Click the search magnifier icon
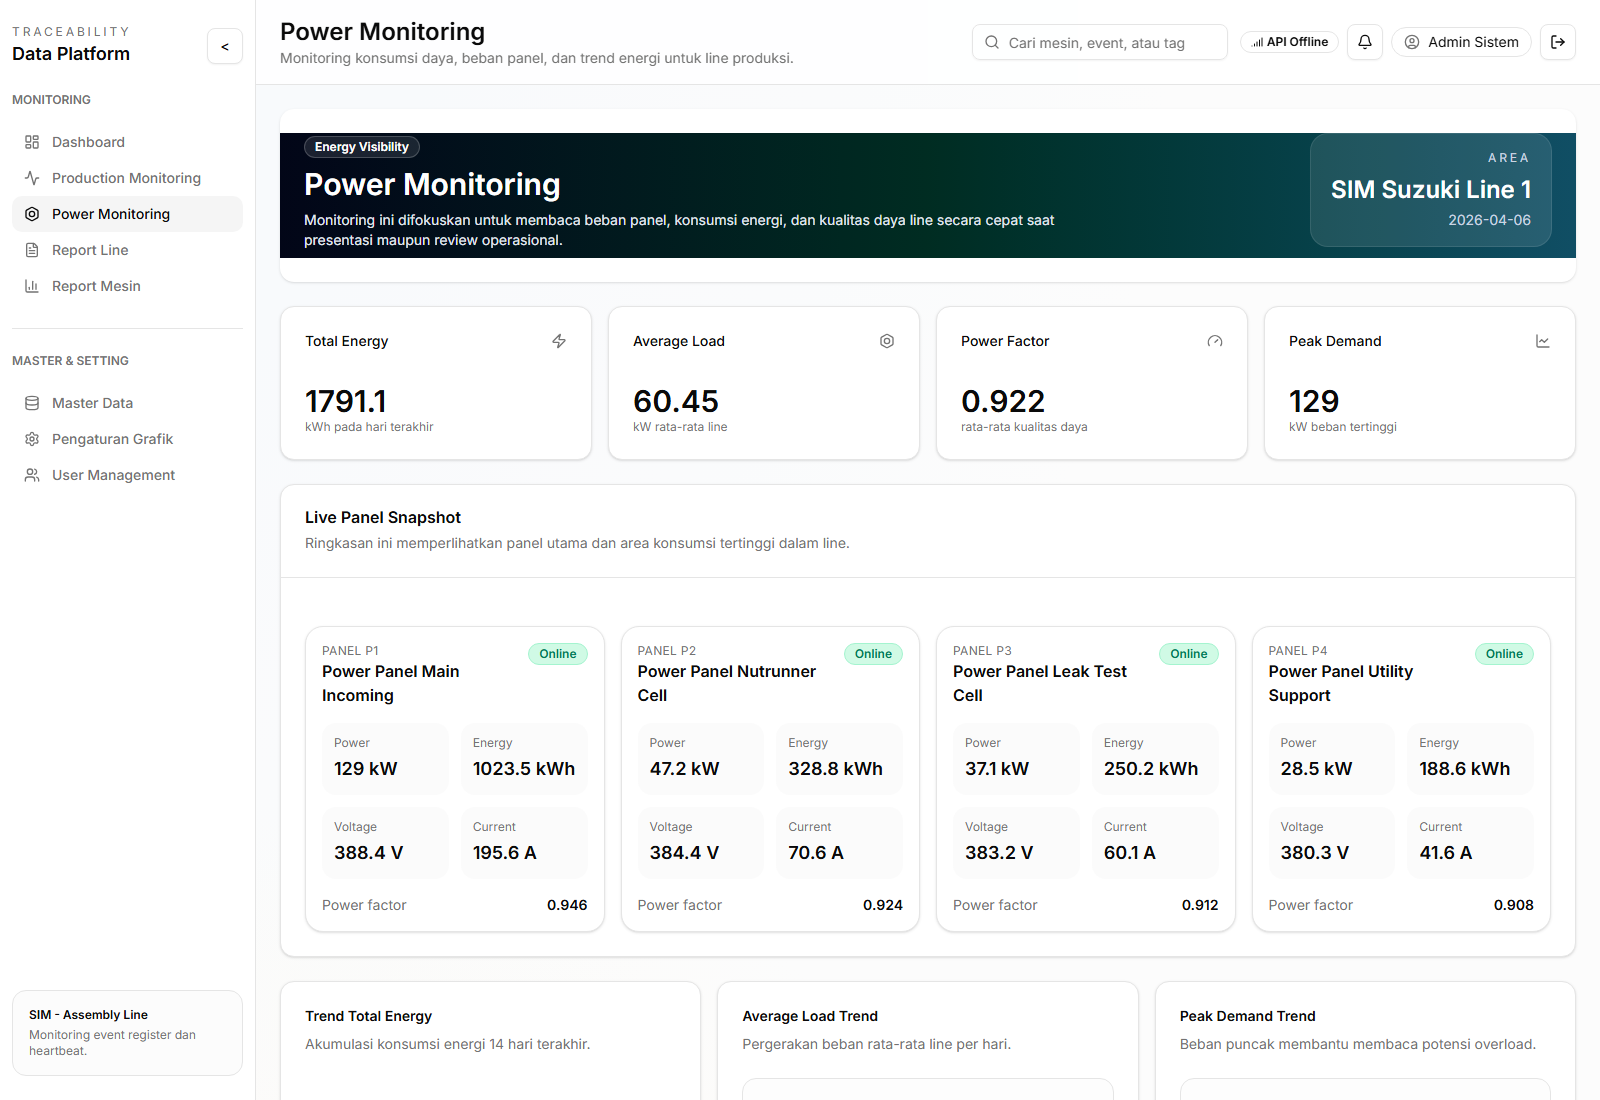The width and height of the screenshot is (1600, 1100). pos(992,42)
